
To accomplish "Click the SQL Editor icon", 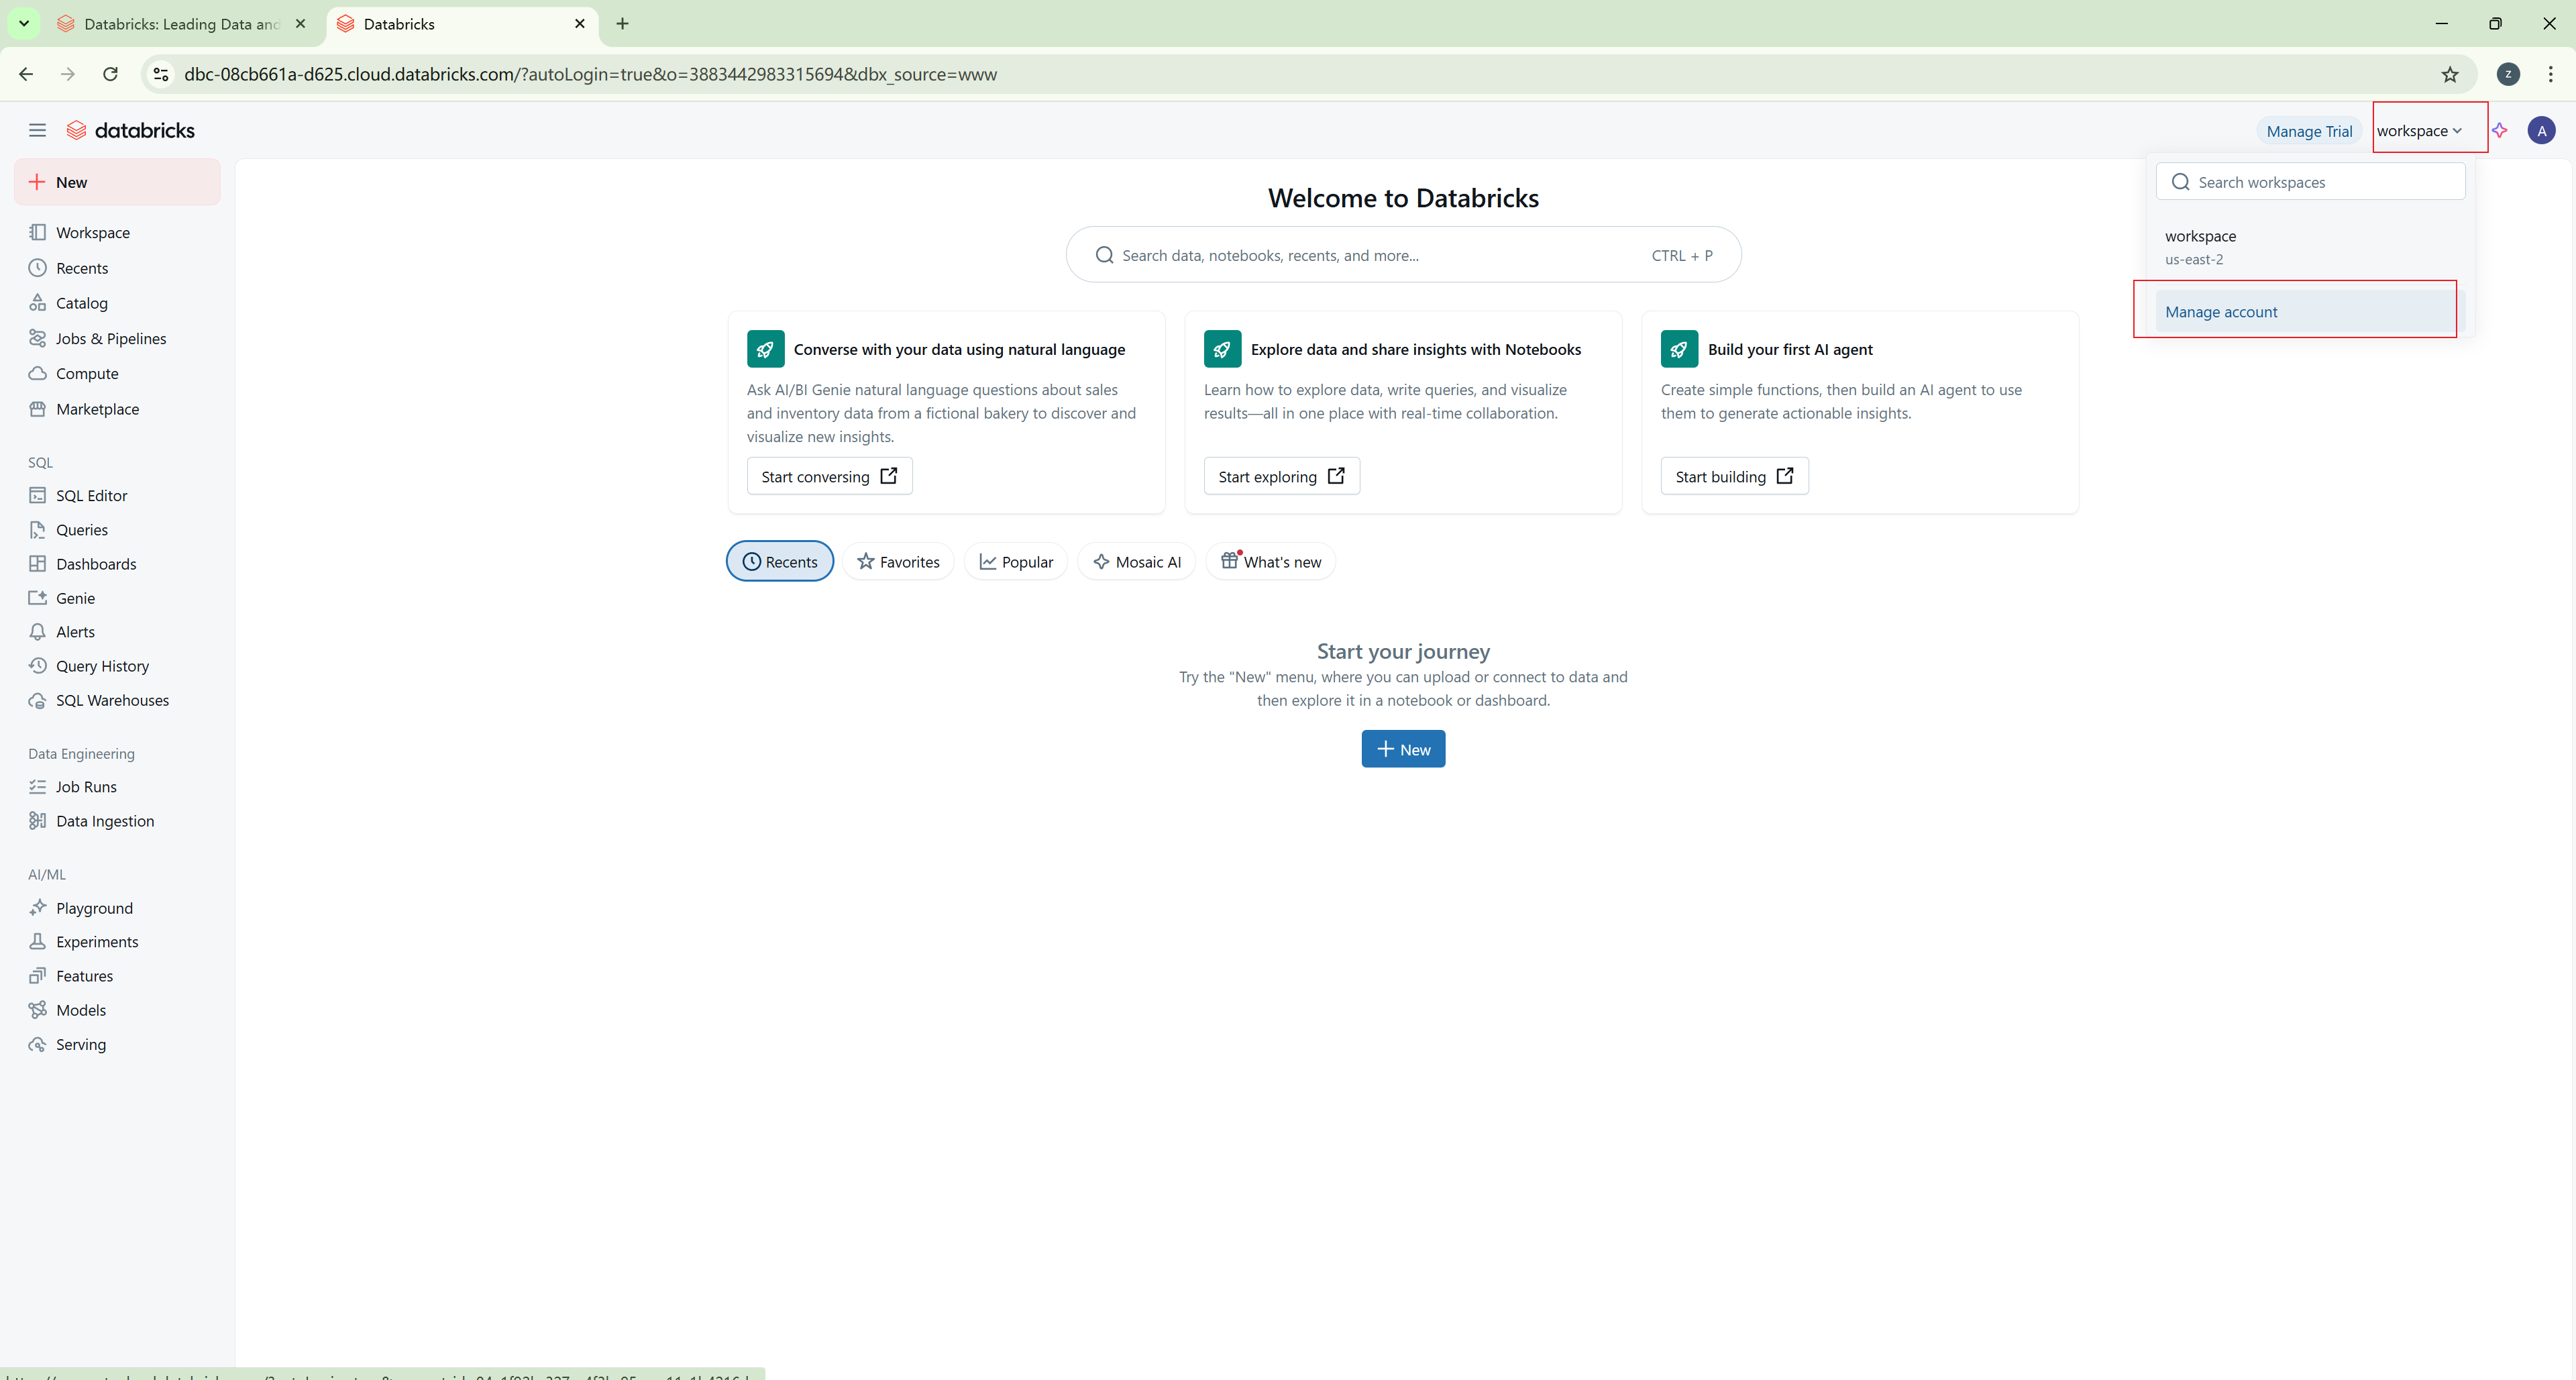I will (x=38, y=495).
